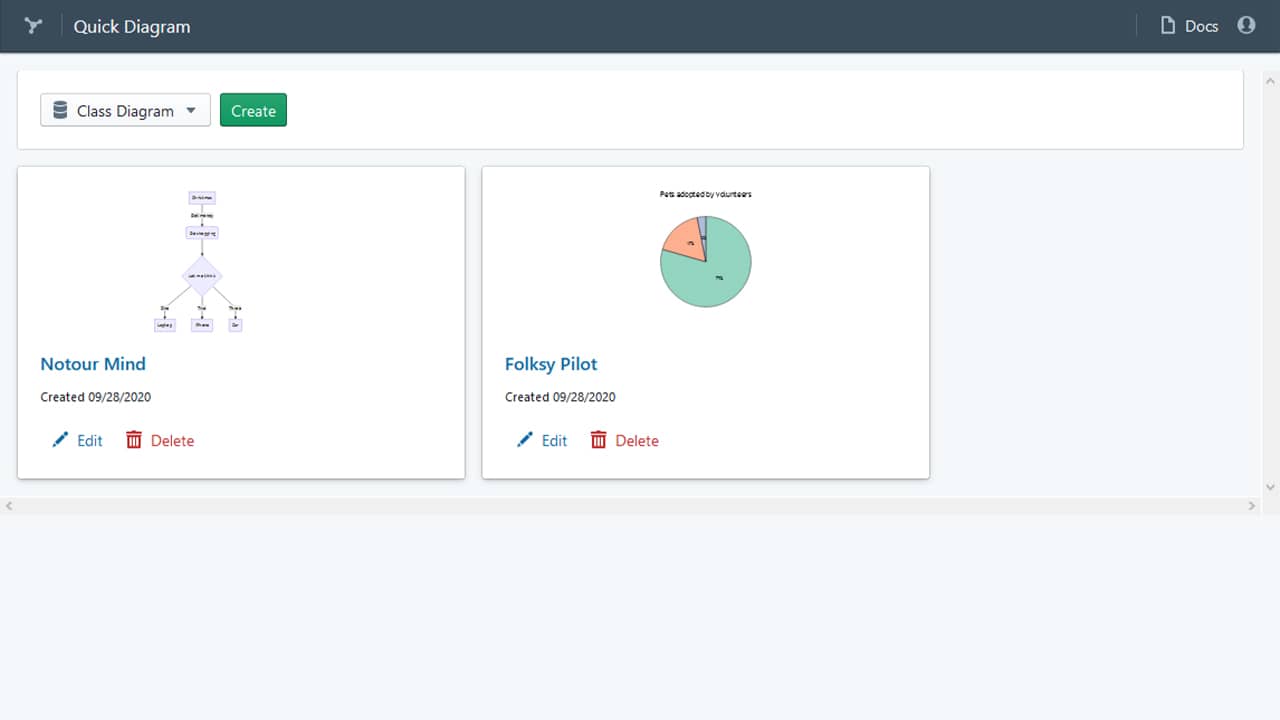Click the pencil icon on Folksy Pilot
The height and width of the screenshot is (720, 1280).
click(x=525, y=440)
